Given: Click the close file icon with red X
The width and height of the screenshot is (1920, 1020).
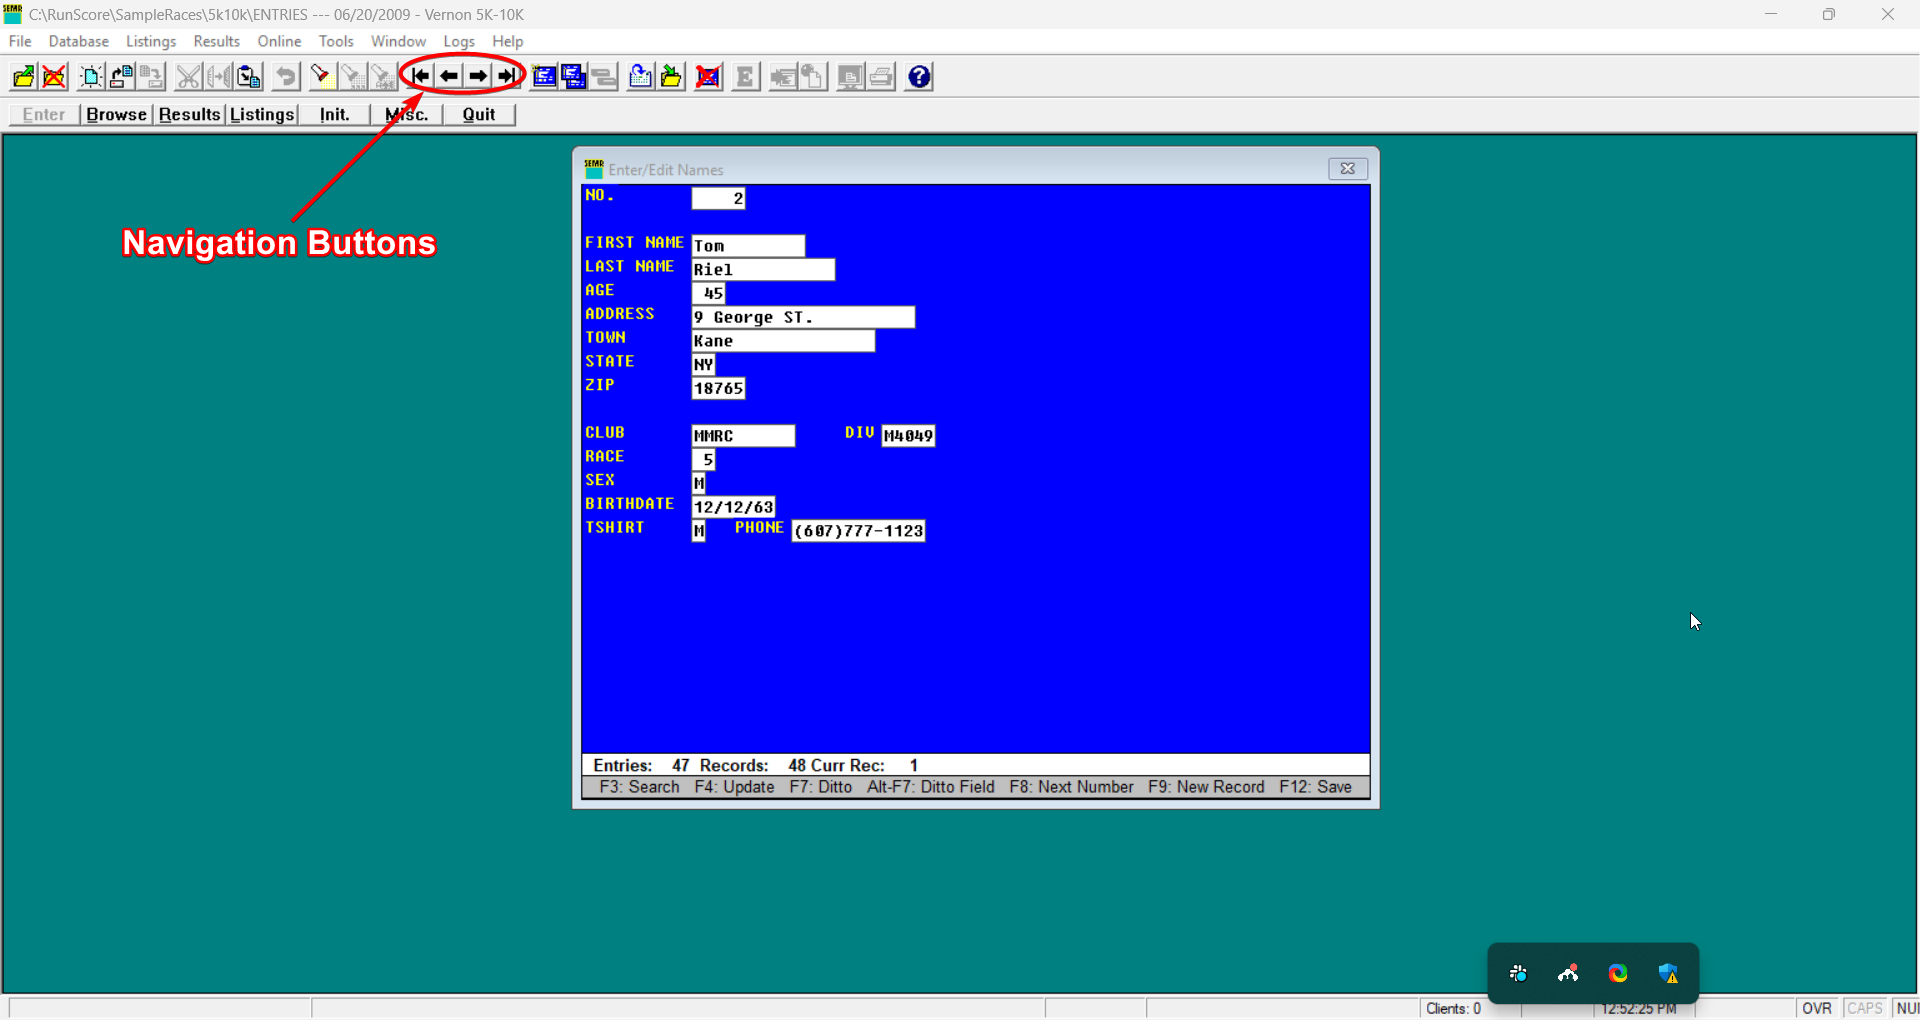Looking at the screenshot, I should (x=54, y=77).
